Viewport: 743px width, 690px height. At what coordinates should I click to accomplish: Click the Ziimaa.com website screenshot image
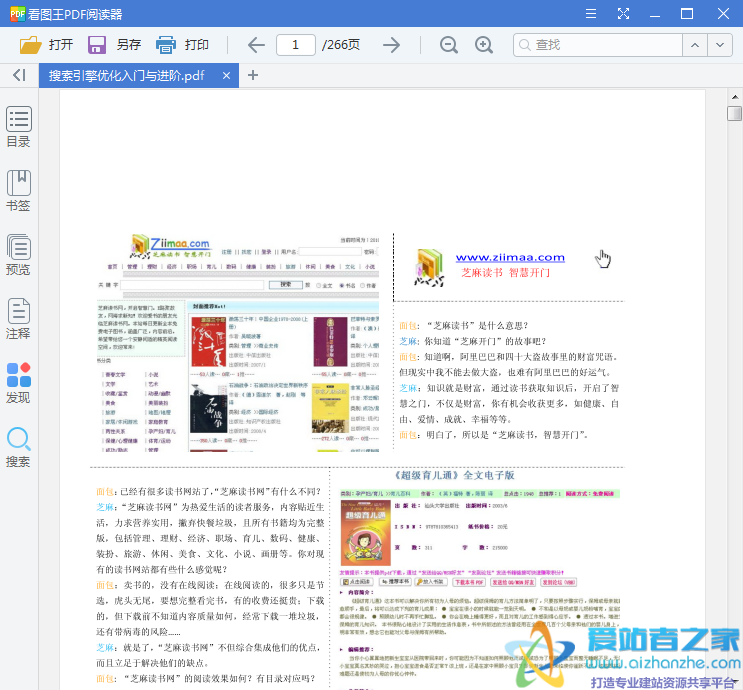point(238,343)
